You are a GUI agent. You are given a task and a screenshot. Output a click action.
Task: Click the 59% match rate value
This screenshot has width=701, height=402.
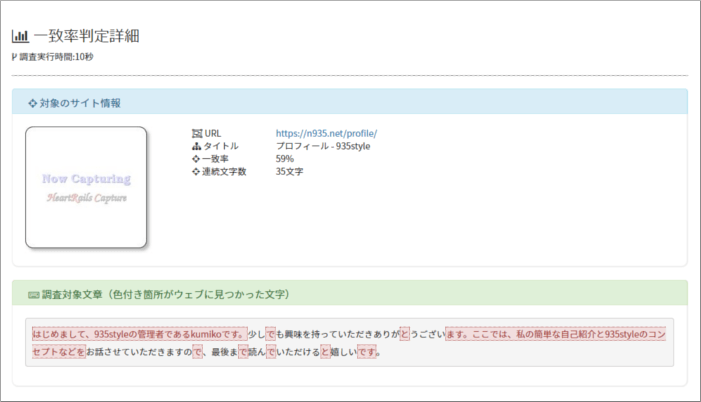[x=285, y=159]
